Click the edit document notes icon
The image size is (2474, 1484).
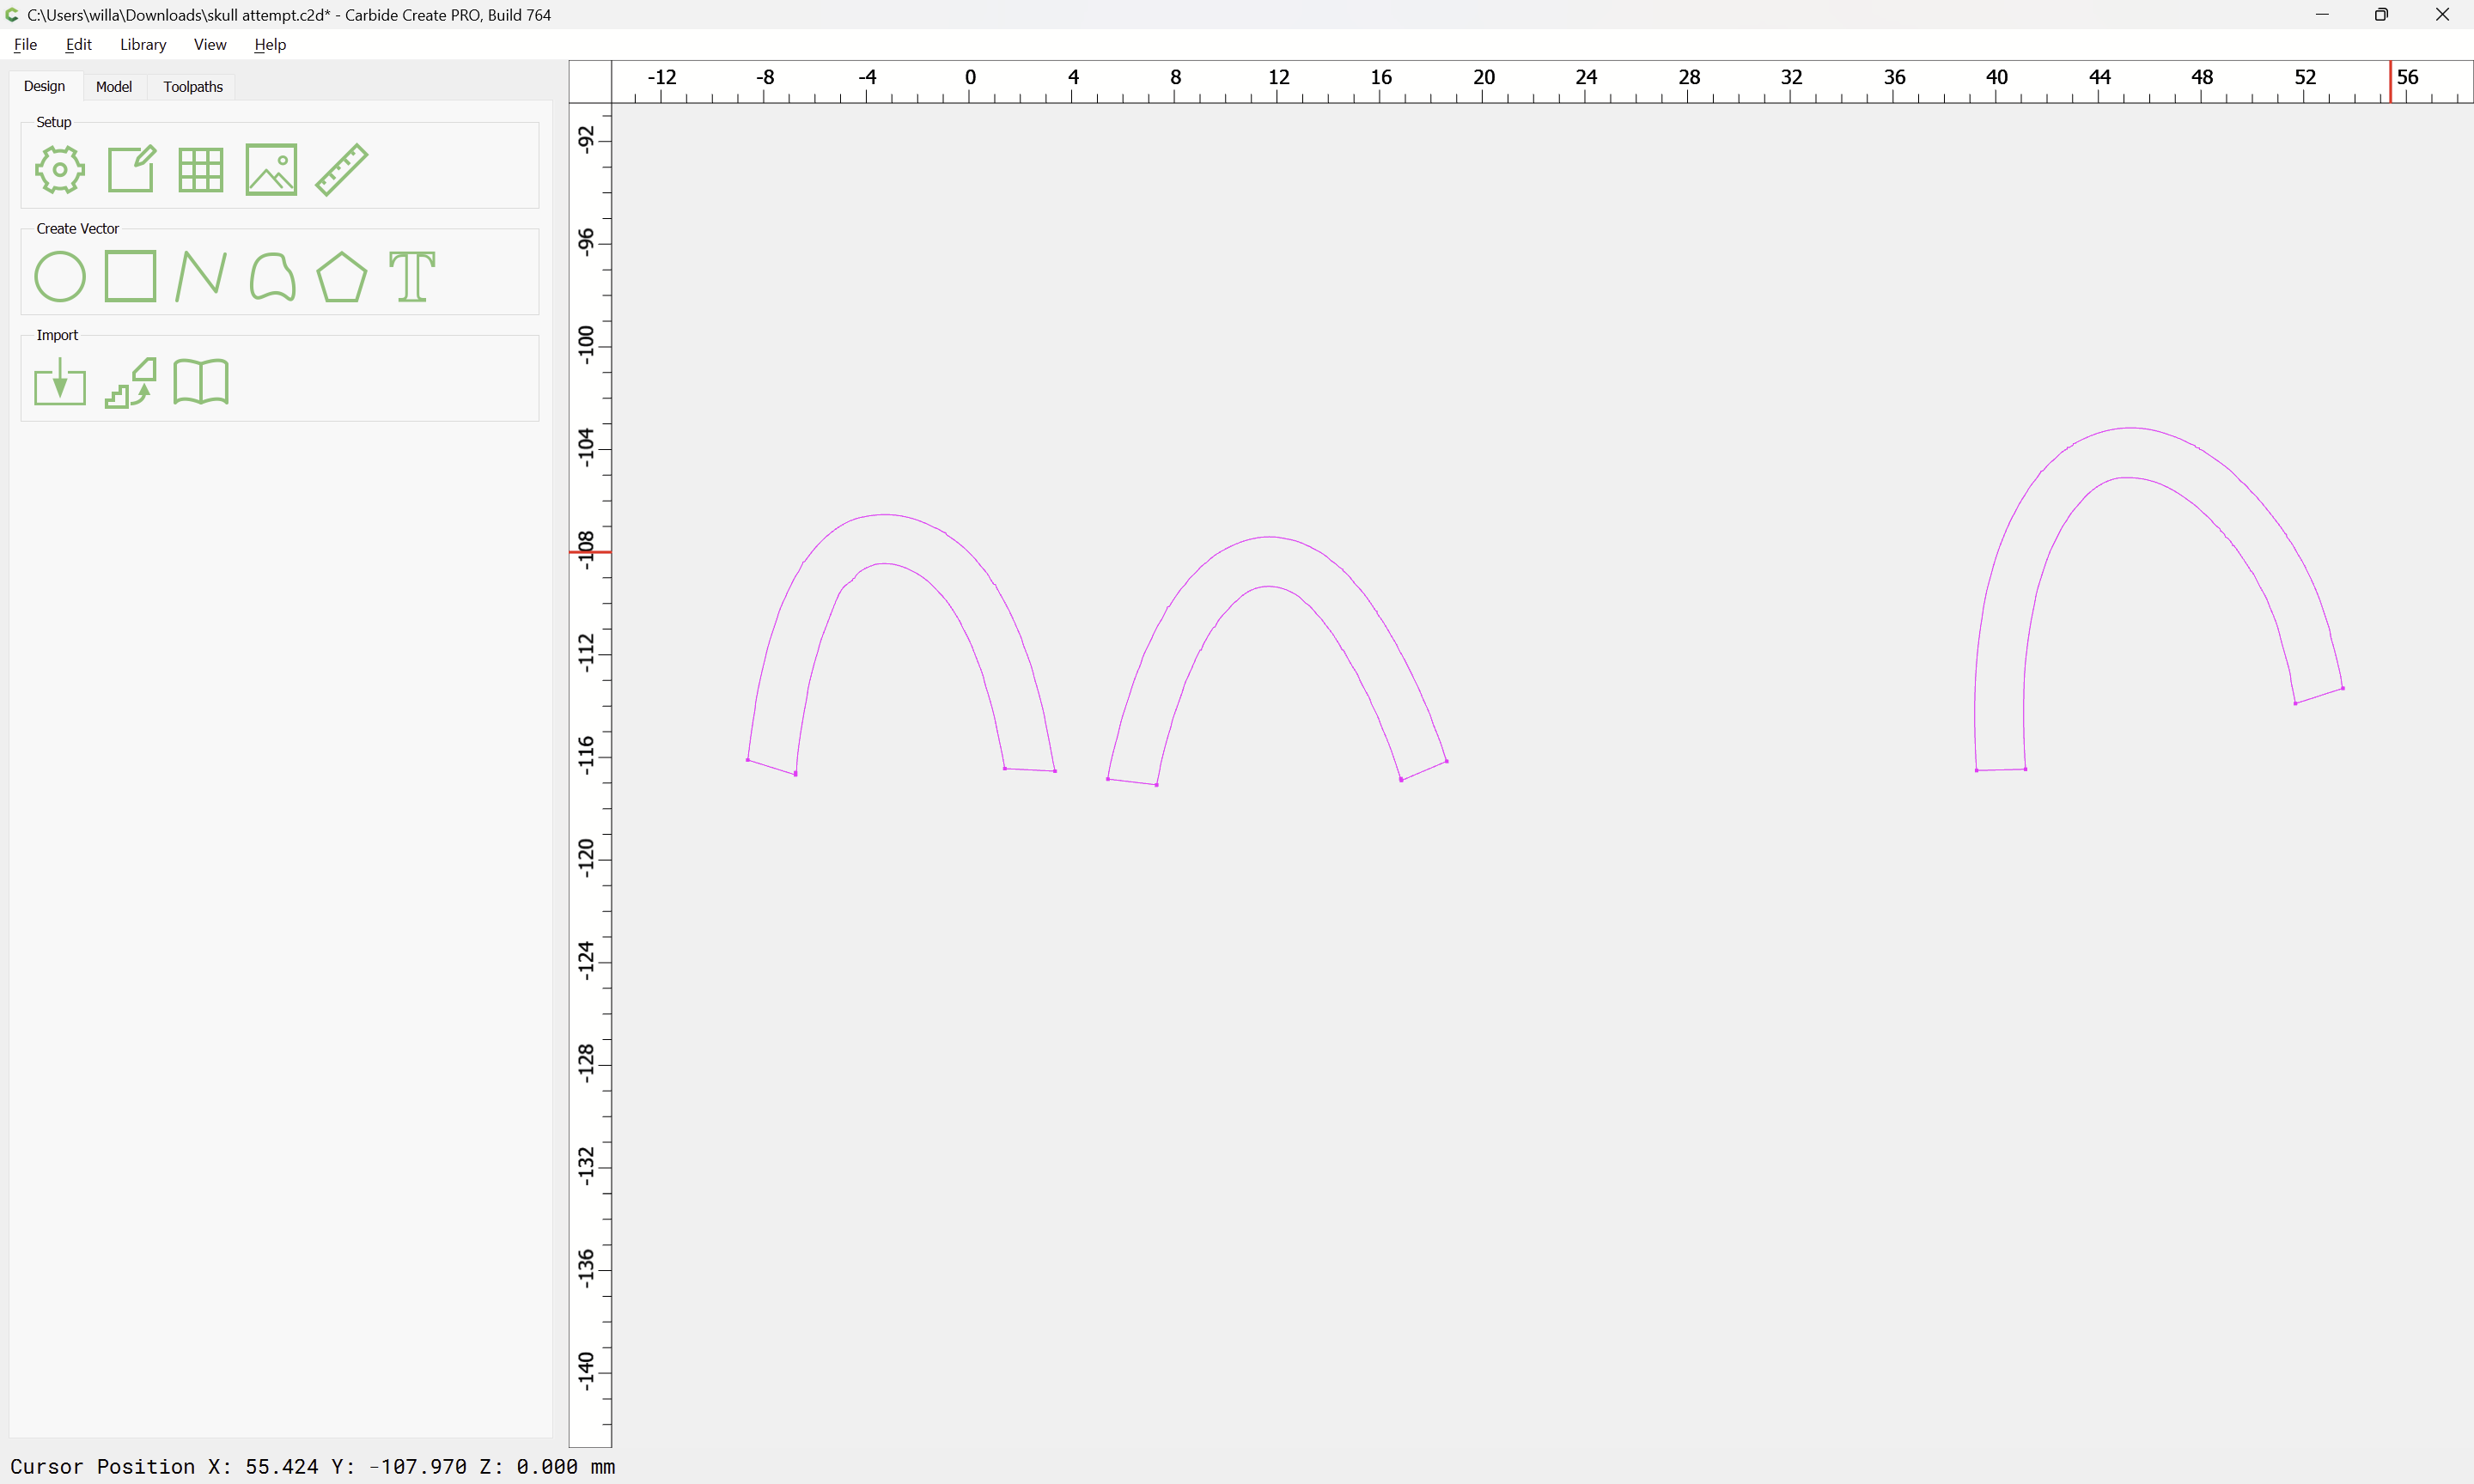tap(131, 169)
